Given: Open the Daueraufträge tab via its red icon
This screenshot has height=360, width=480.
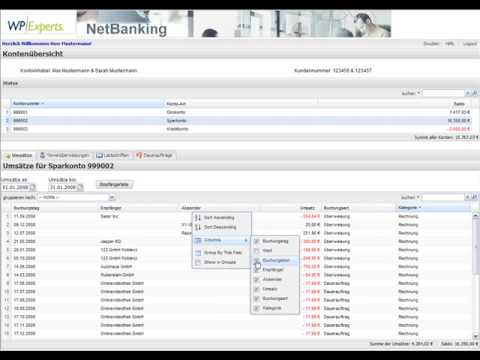Looking at the screenshot, I should tap(139, 155).
